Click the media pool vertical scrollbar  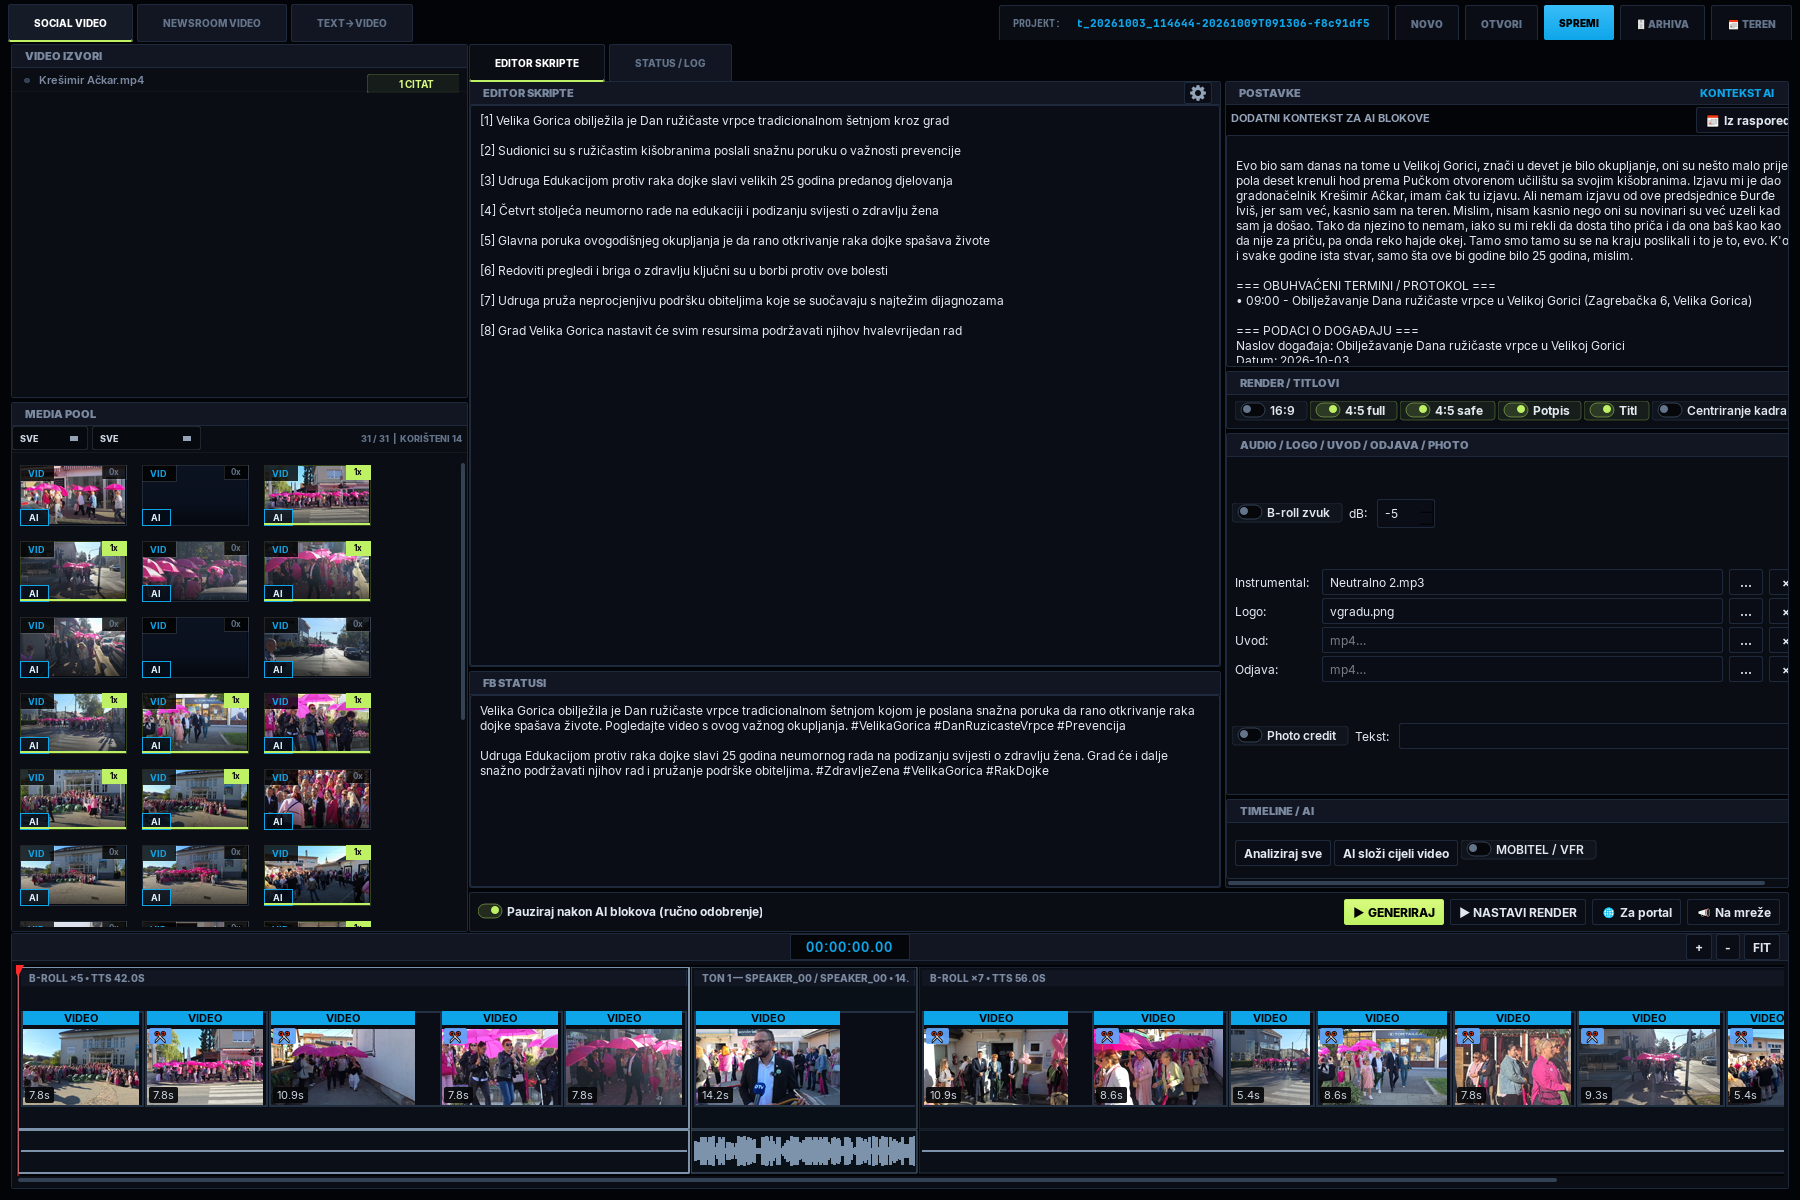pos(462,590)
